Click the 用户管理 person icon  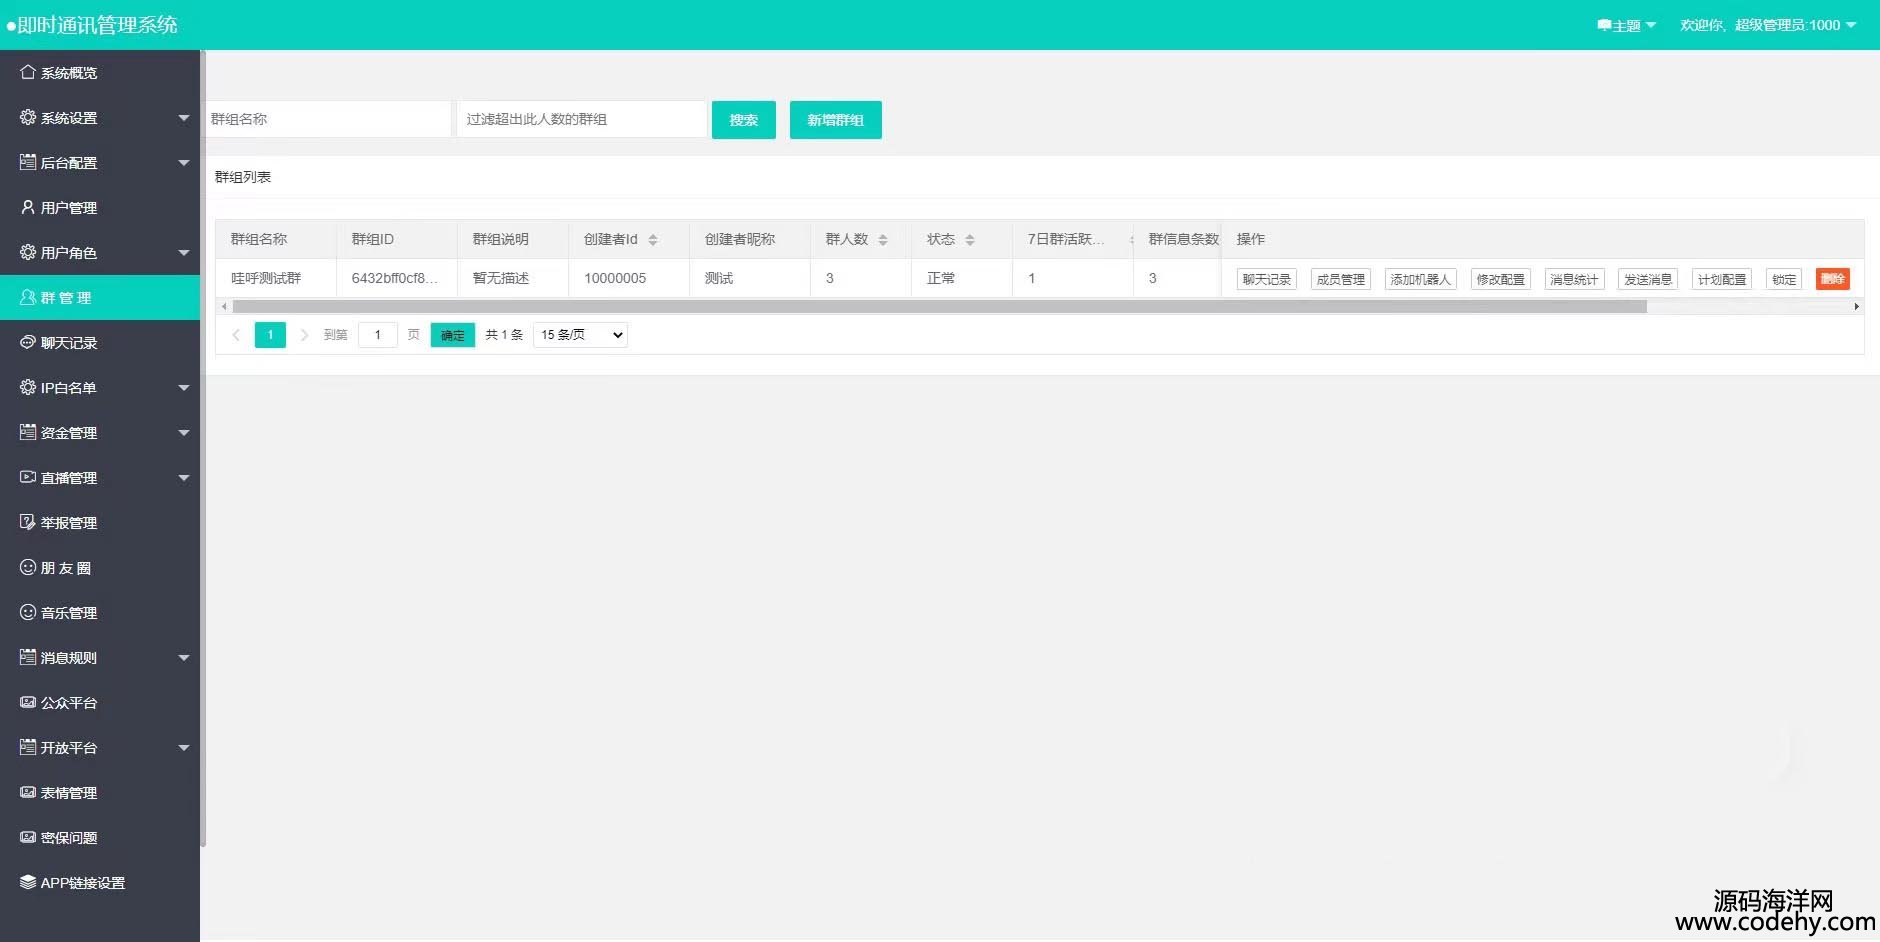tap(28, 207)
